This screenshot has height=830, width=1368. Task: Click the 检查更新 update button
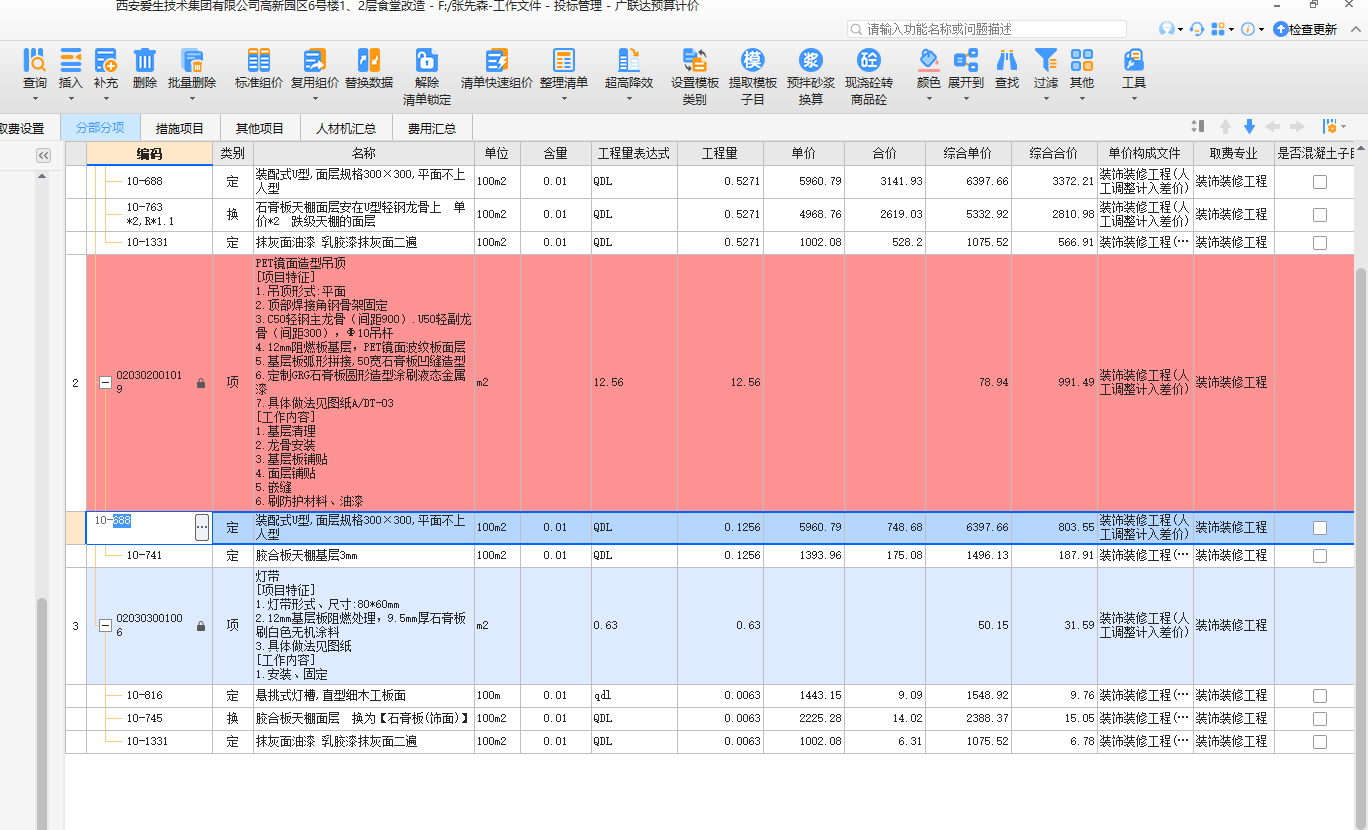(x=1305, y=29)
